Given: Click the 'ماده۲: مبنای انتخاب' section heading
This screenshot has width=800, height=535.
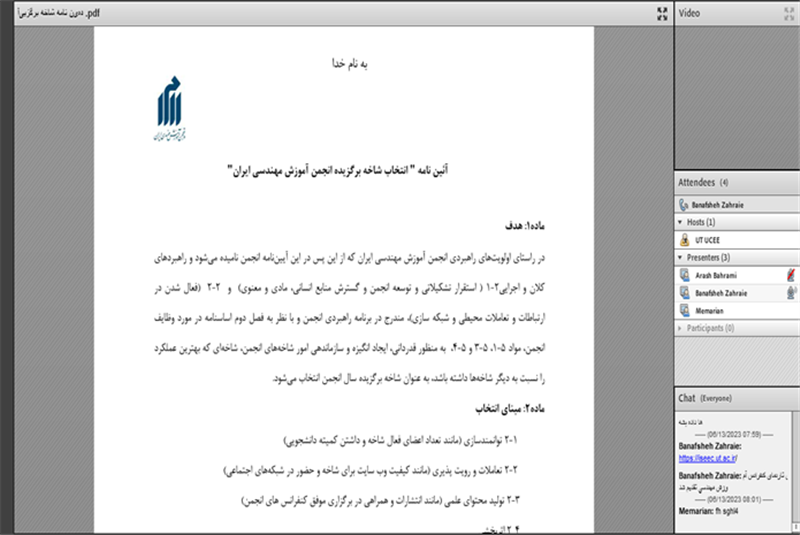Looking at the screenshot, I should (510, 409).
